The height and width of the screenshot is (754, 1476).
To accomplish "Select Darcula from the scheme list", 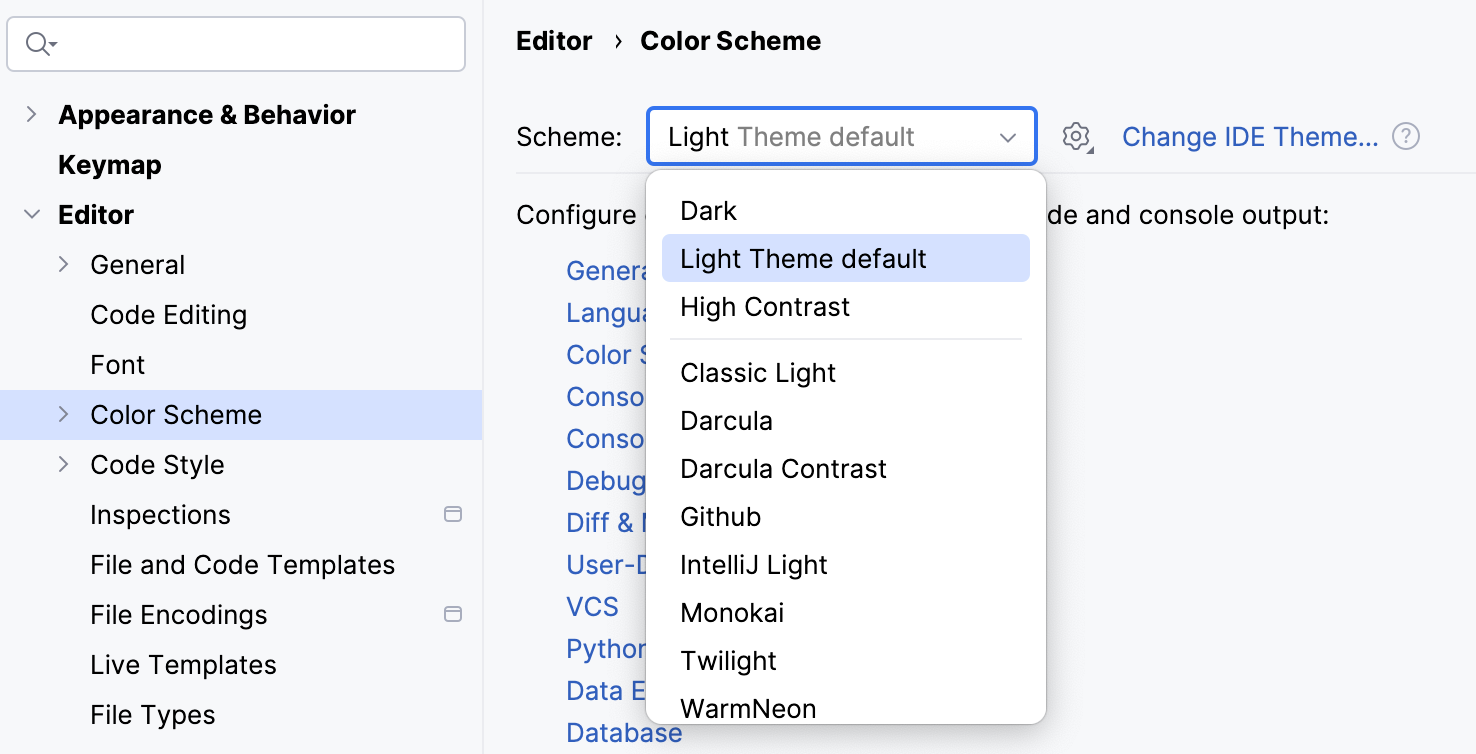I will tap(726, 420).
